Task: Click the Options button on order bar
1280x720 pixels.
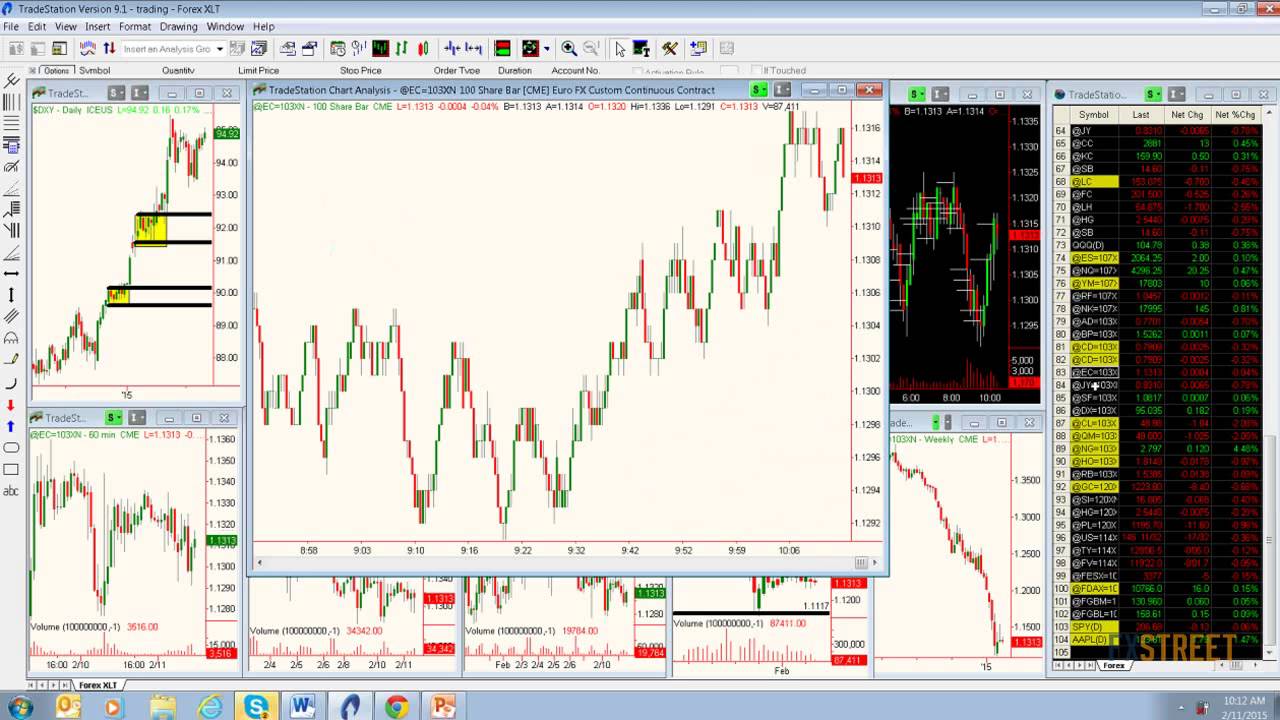Action: click(x=55, y=71)
